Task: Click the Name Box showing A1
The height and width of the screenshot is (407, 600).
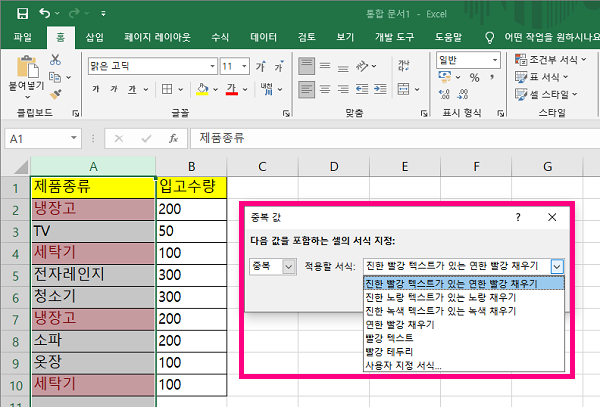Action: (43, 138)
